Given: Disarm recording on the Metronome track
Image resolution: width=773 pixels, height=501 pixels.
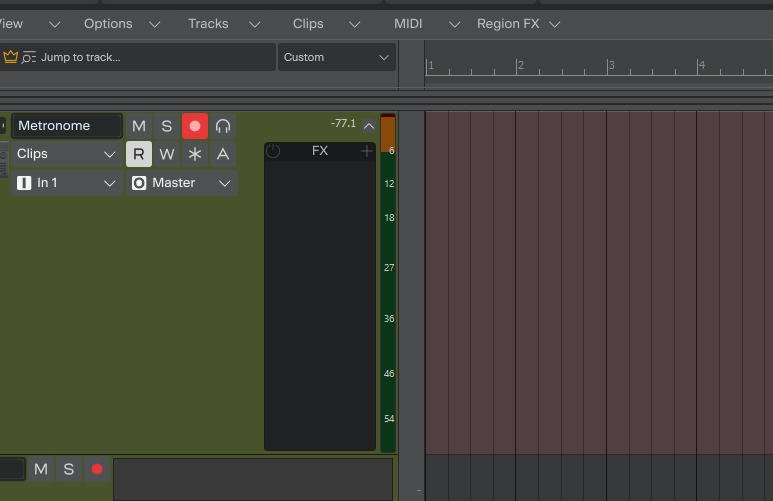Looking at the screenshot, I should [x=195, y=126].
